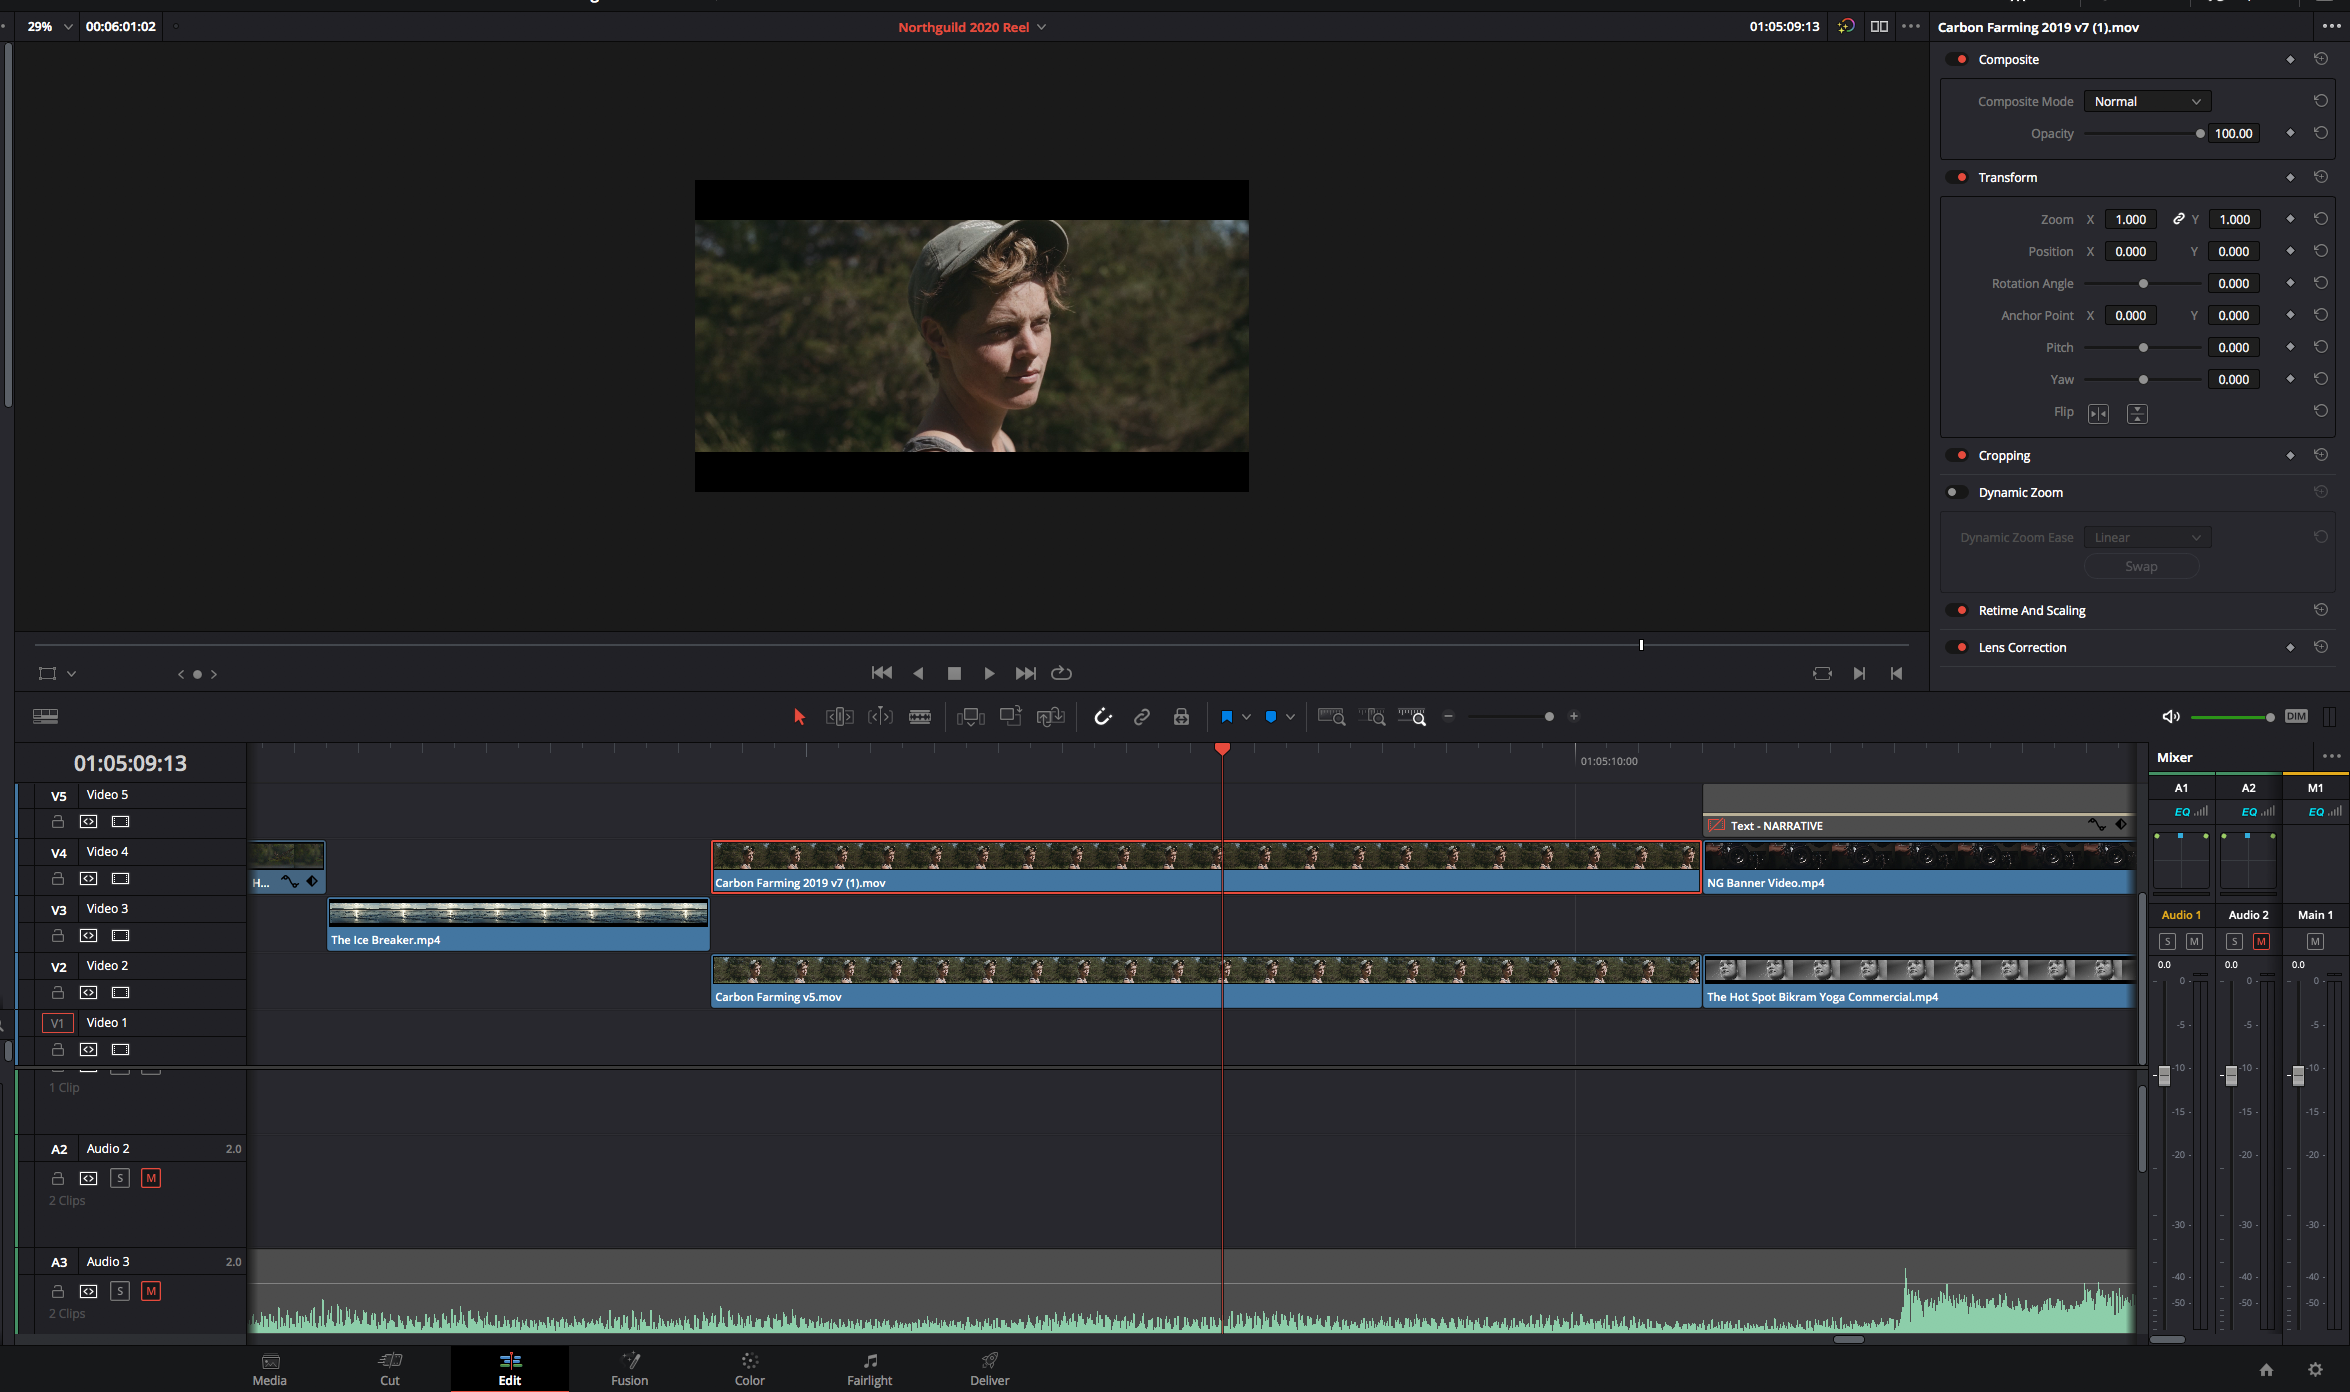The width and height of the screenshot is (2350, 1392).
Task: Click the Insert Clip icon
Action: point(970,717)
